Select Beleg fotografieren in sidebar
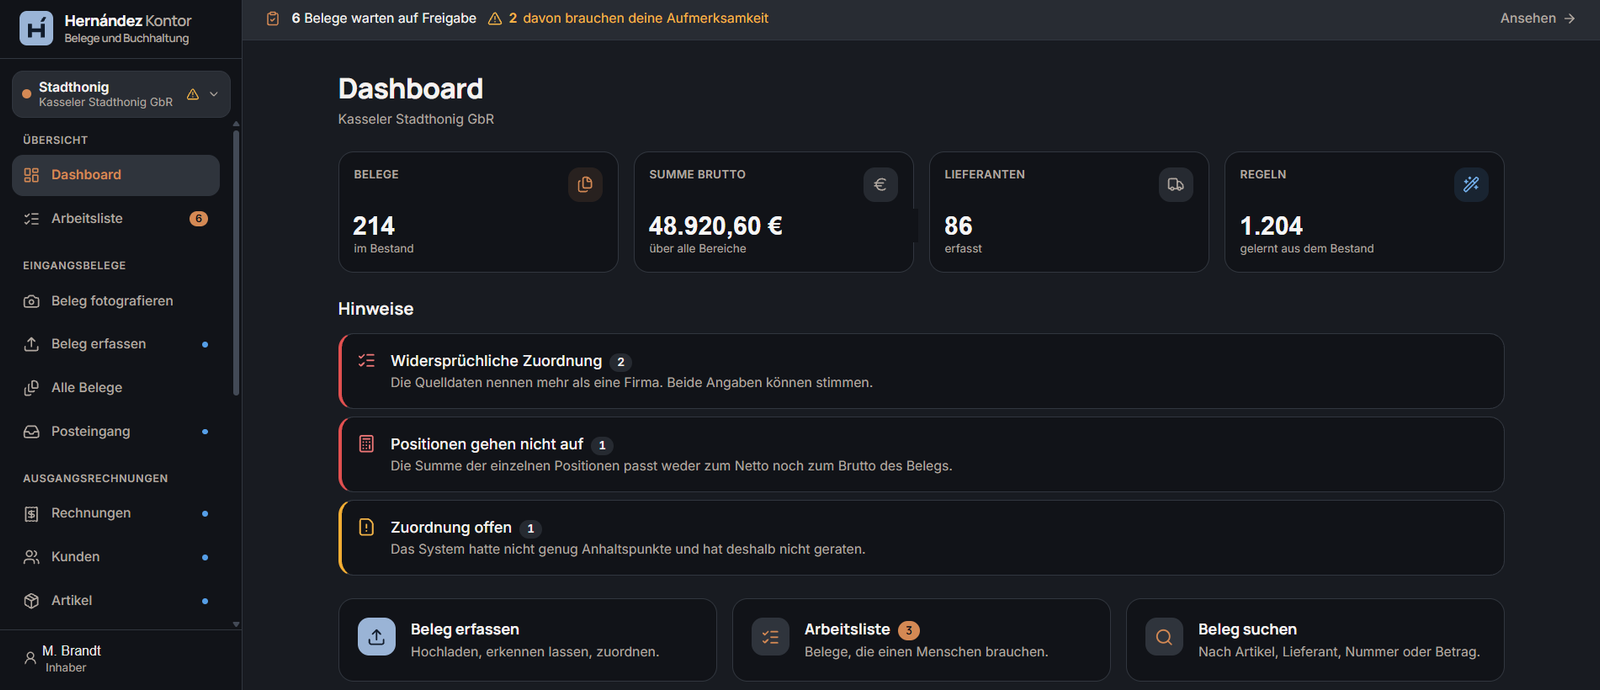This screenshot has width=1600, height=690. pos(116,301)
